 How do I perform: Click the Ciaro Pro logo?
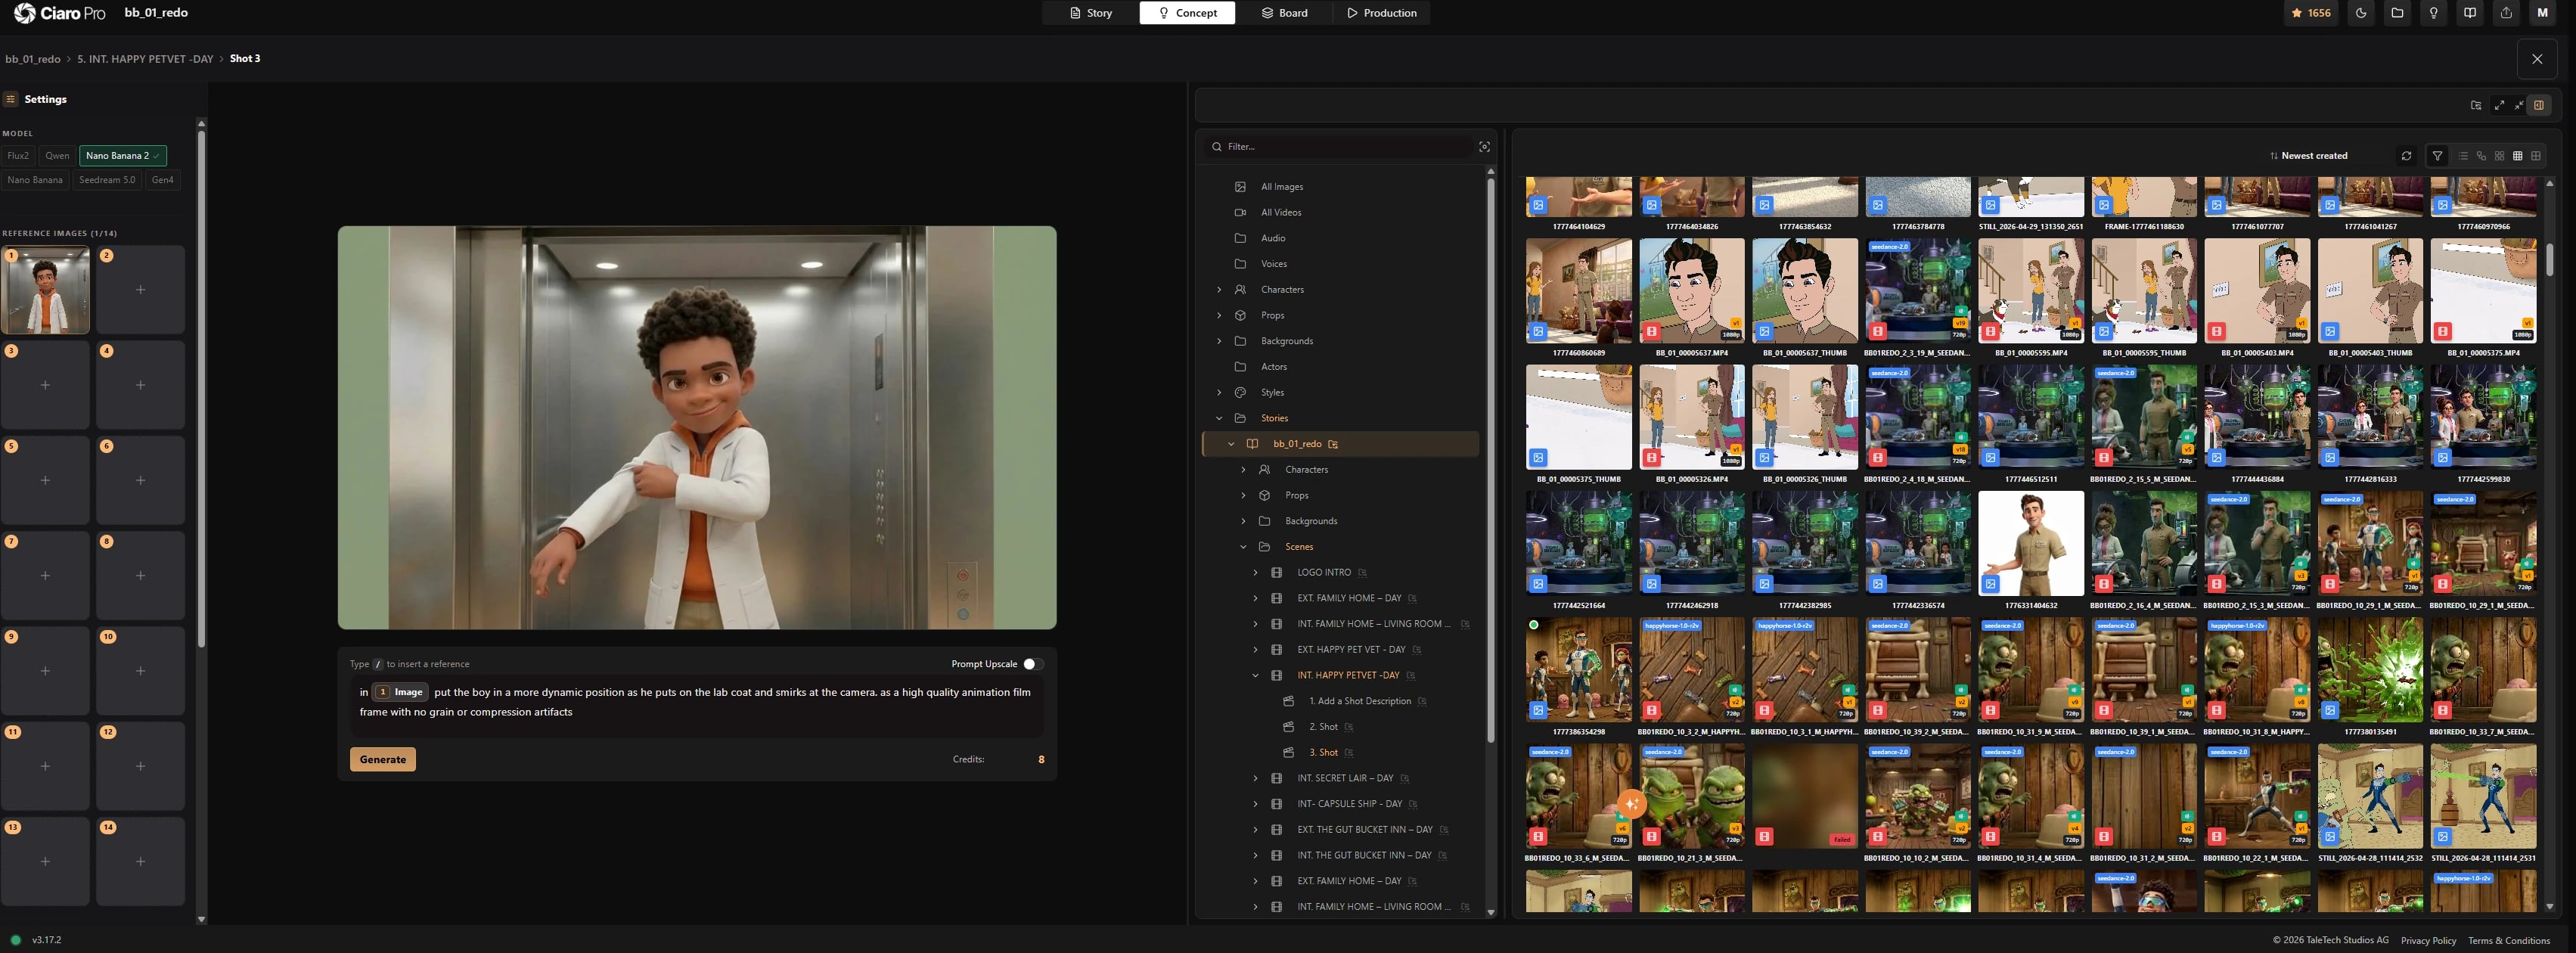60,13
